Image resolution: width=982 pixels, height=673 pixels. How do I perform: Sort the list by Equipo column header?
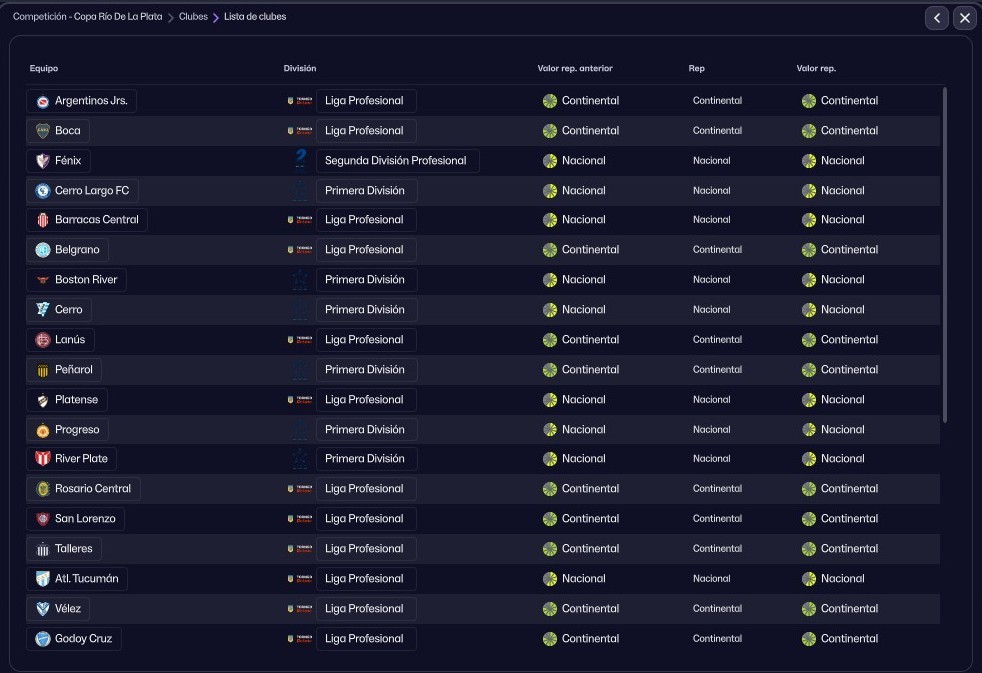point(44,69)
